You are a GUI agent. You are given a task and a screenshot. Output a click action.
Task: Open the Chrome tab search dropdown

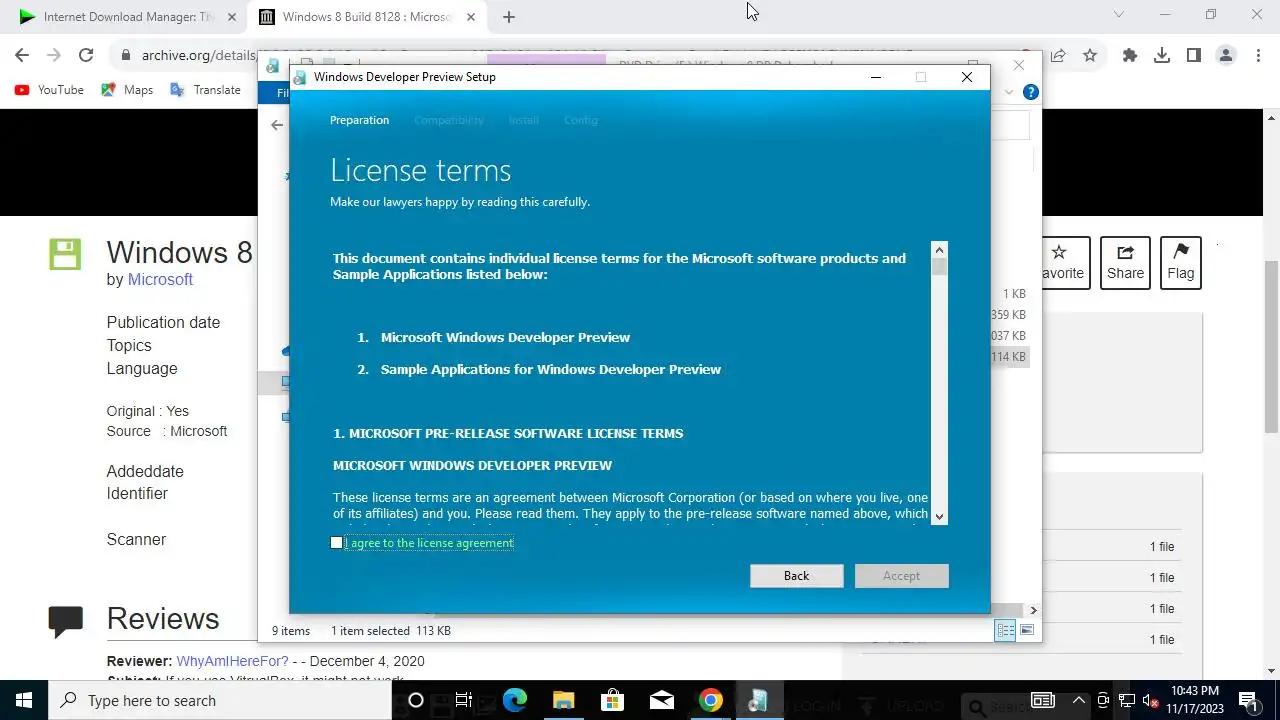tap(1119, 14)
